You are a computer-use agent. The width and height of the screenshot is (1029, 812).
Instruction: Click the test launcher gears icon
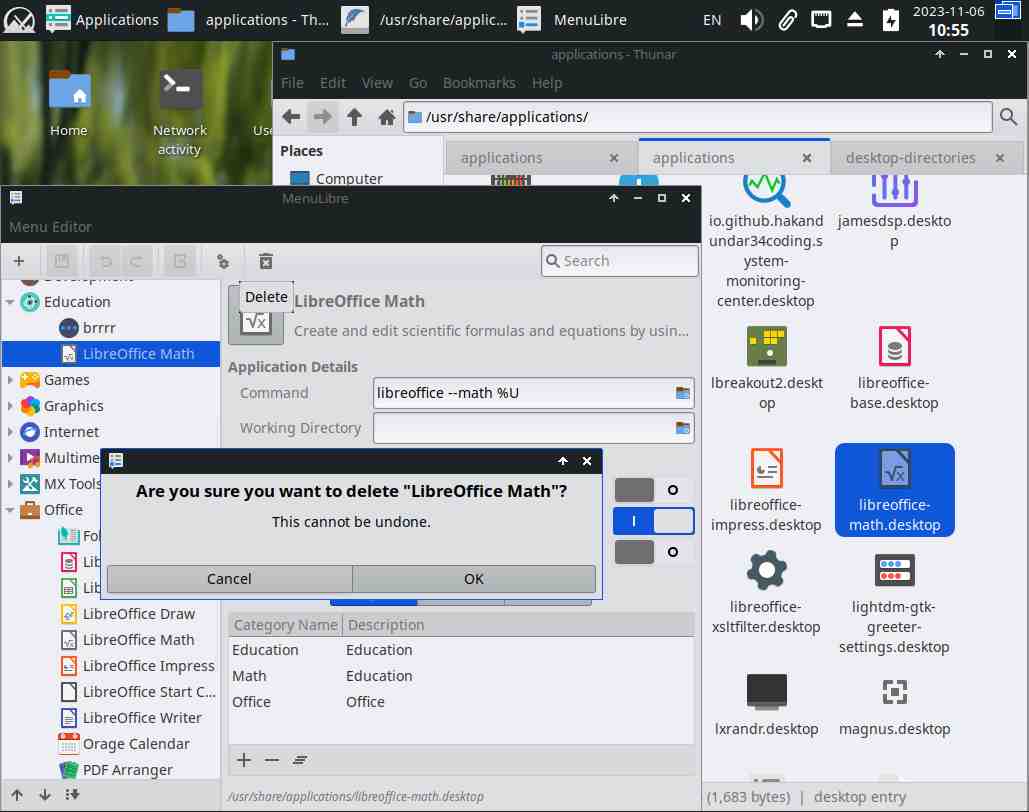coord(223,261)
